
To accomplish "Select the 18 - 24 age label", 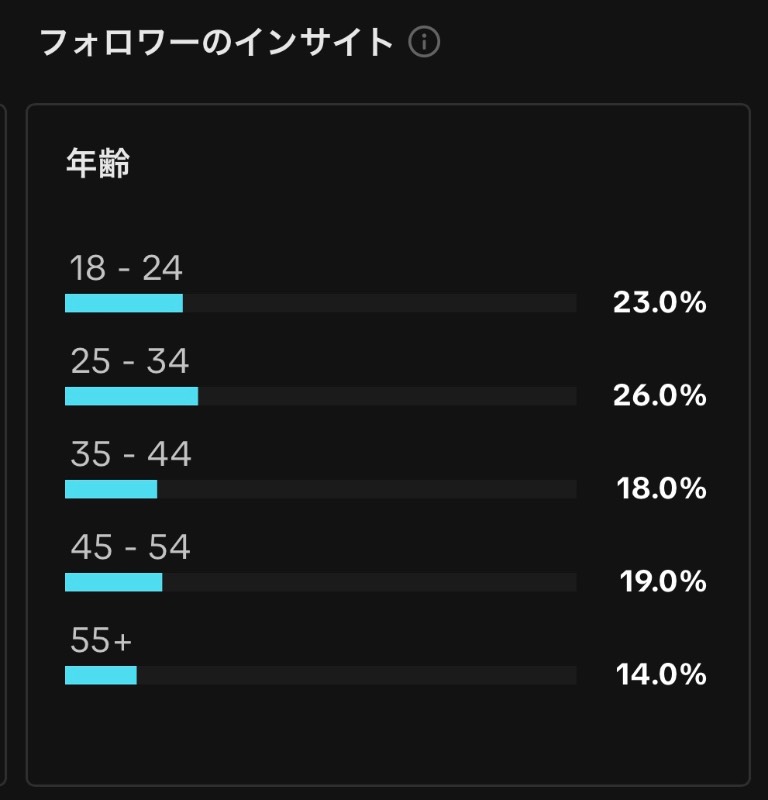I will pyautogui.click(x=126, y=267).
